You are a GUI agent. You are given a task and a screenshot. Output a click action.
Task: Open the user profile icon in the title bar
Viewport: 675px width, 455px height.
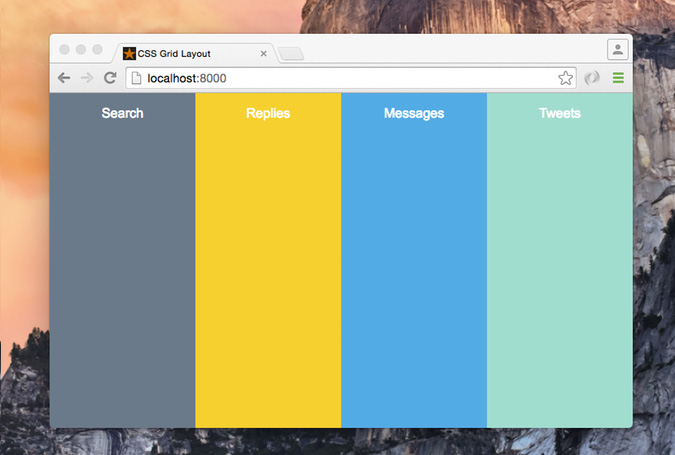point(617,49)
